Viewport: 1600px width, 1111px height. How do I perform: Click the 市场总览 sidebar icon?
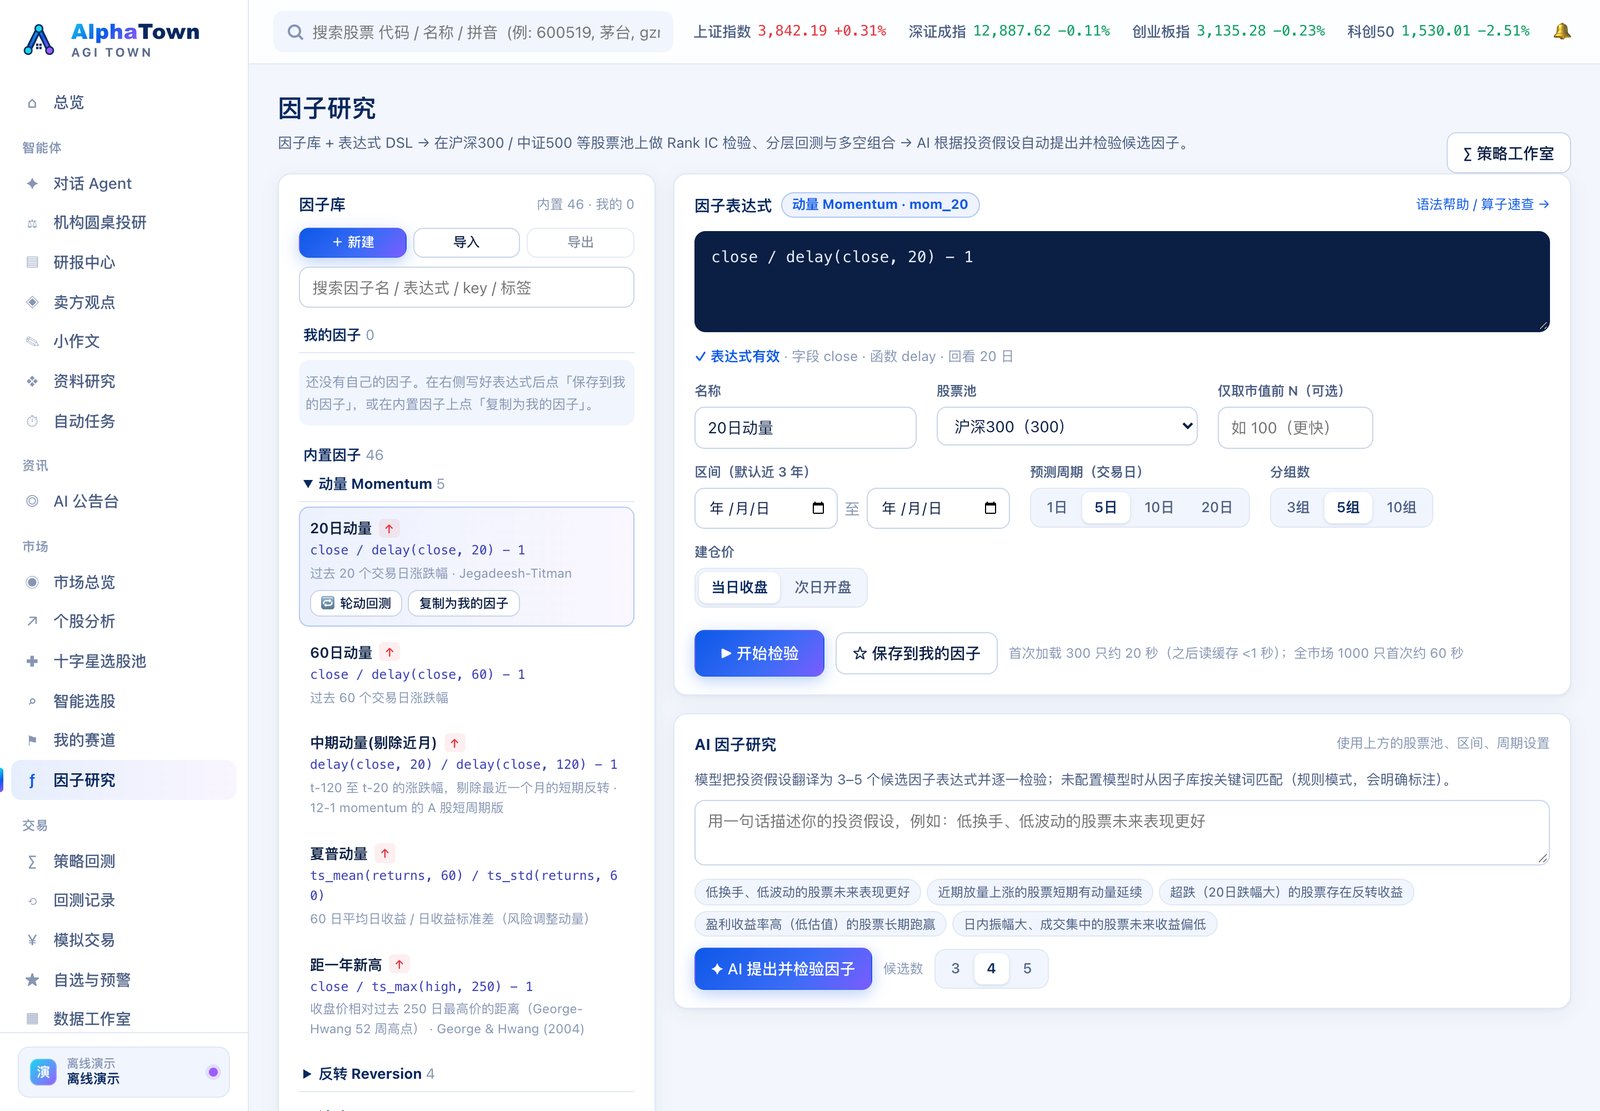click(x=32, y=582)
